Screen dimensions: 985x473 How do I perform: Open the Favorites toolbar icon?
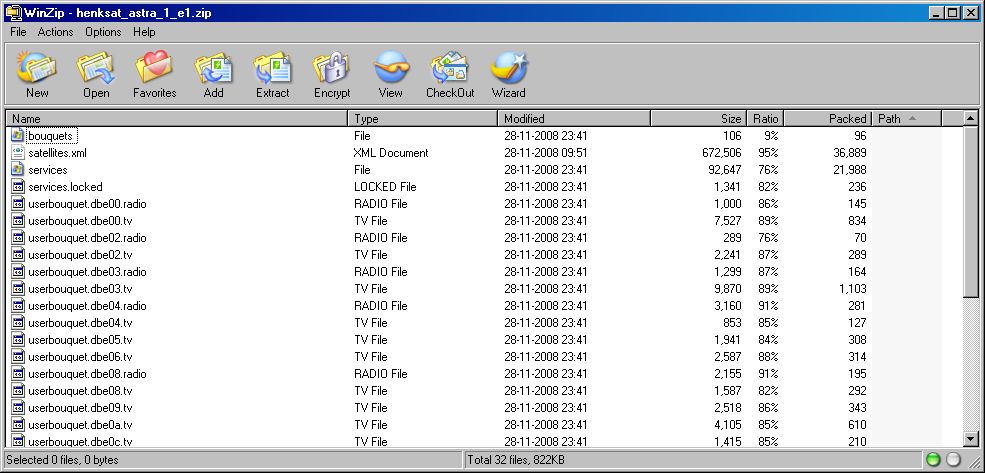pos(154,68)
